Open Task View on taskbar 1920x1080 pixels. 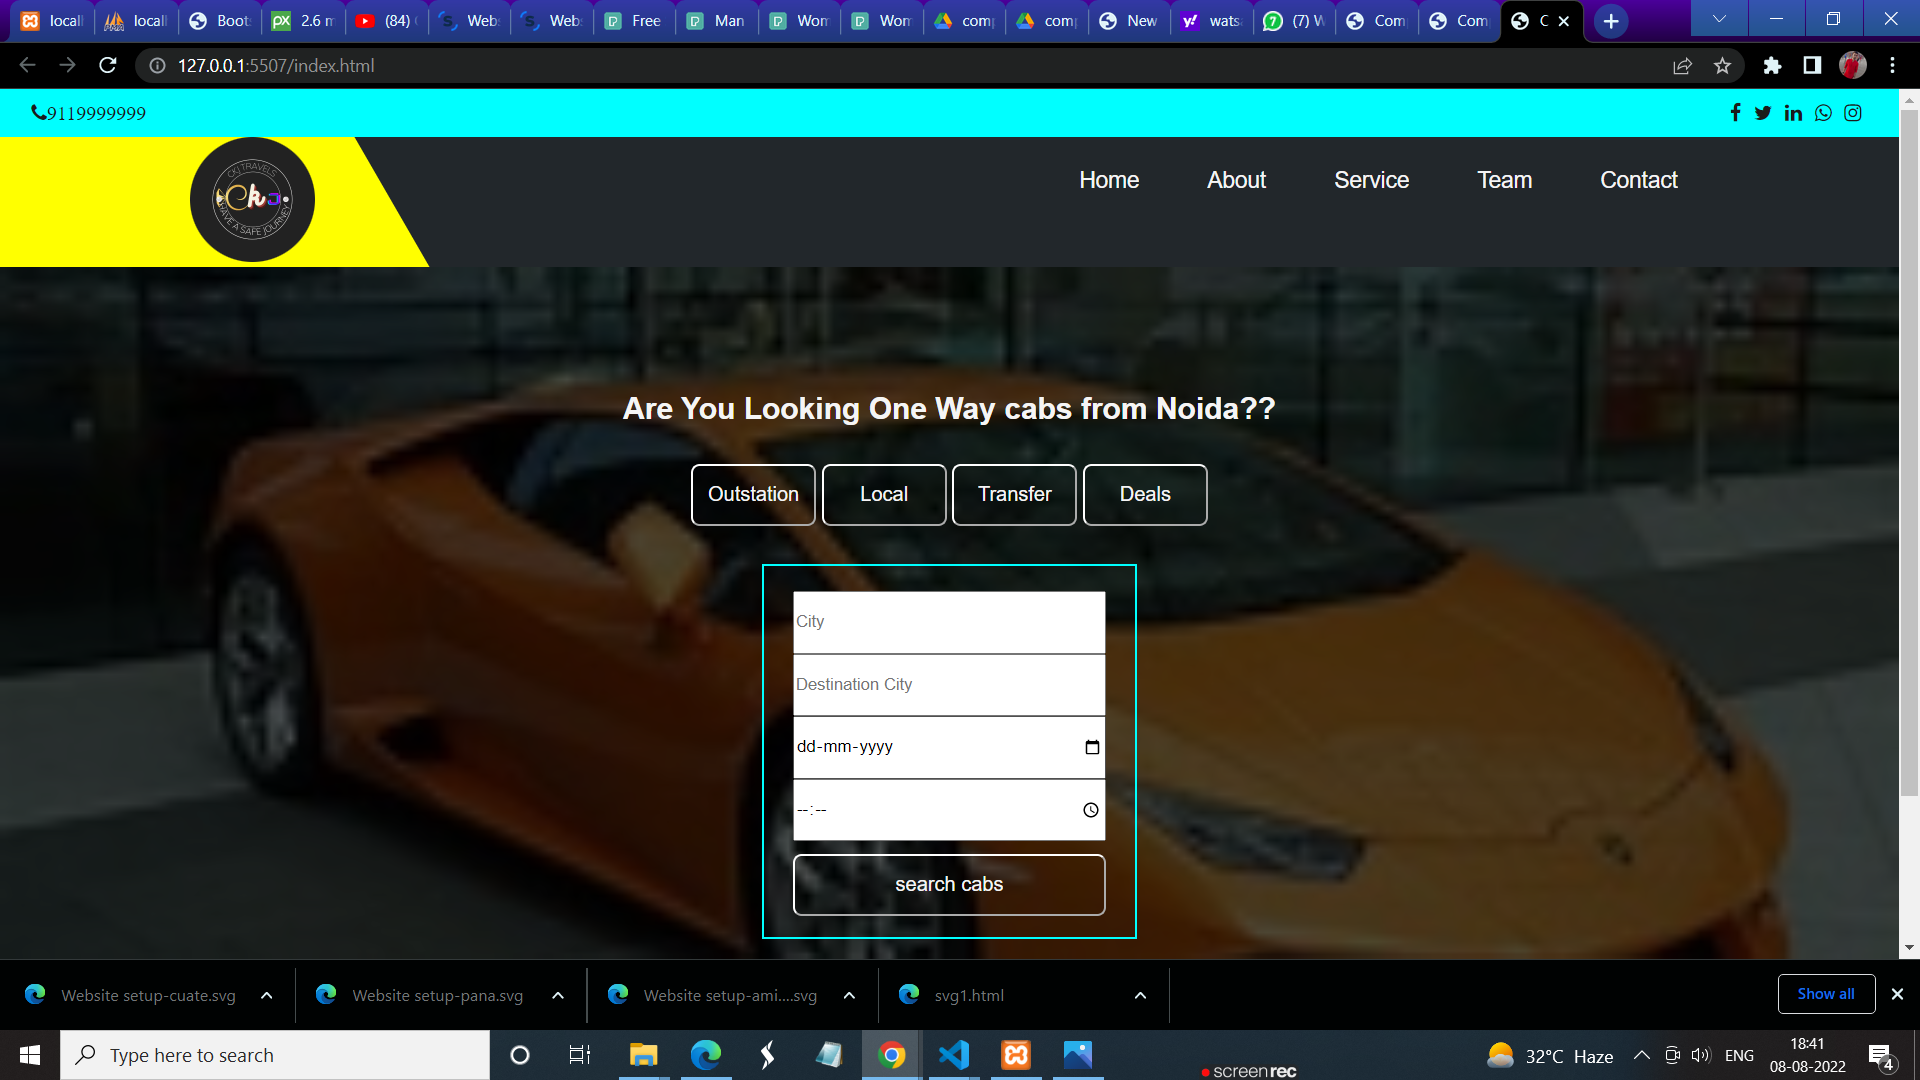coord(580,1055)
